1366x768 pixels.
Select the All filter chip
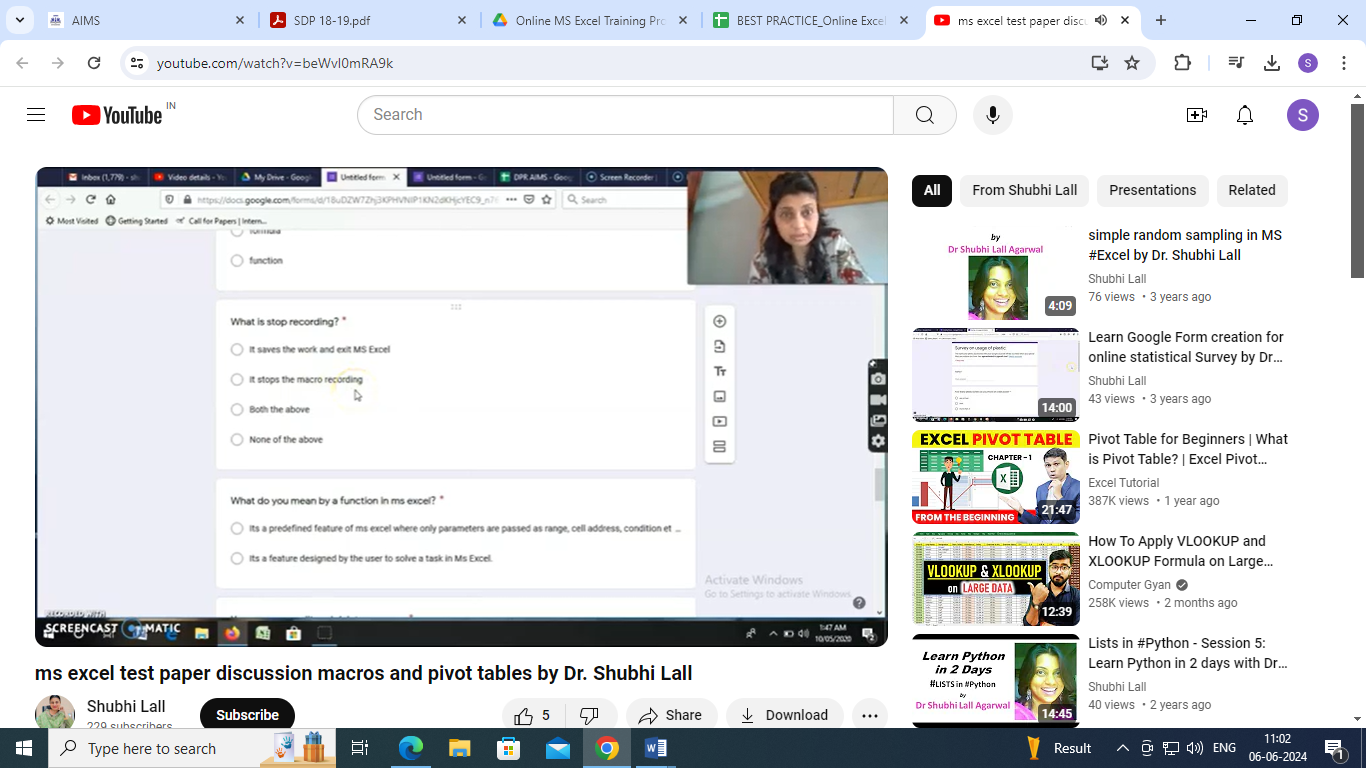[932, 190]
